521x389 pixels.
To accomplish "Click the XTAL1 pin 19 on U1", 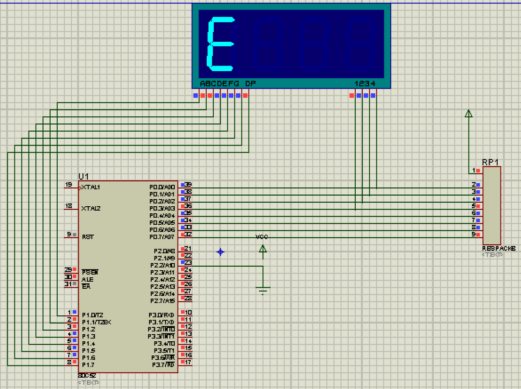I will click(71, 187).
